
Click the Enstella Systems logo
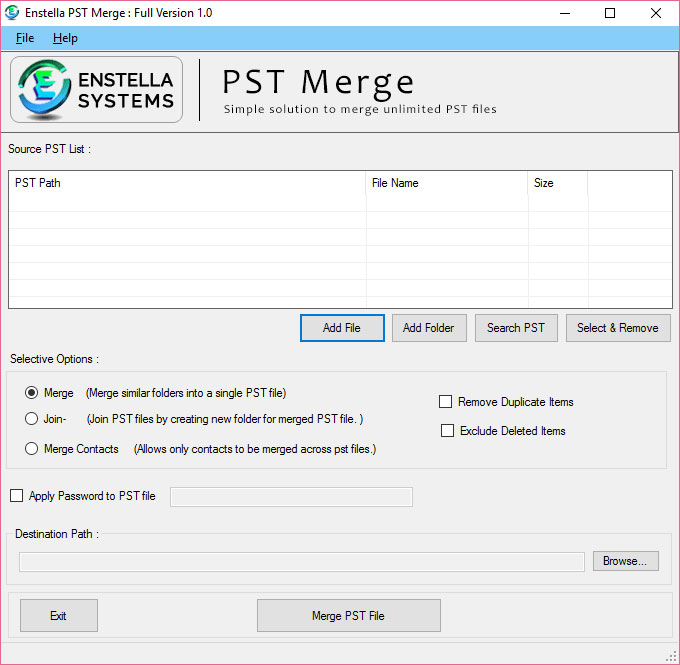[96, 90]
